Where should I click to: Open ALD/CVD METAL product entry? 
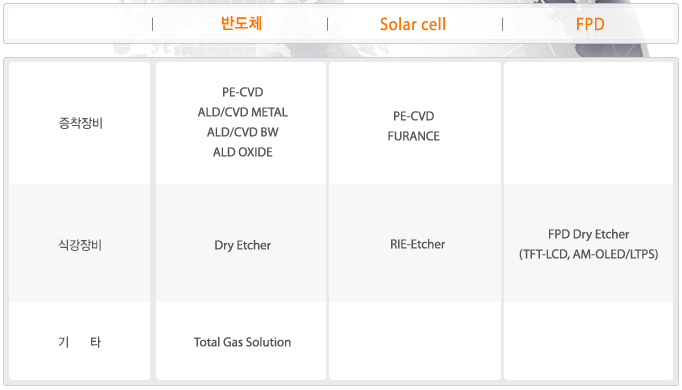(x=243, y=112)
